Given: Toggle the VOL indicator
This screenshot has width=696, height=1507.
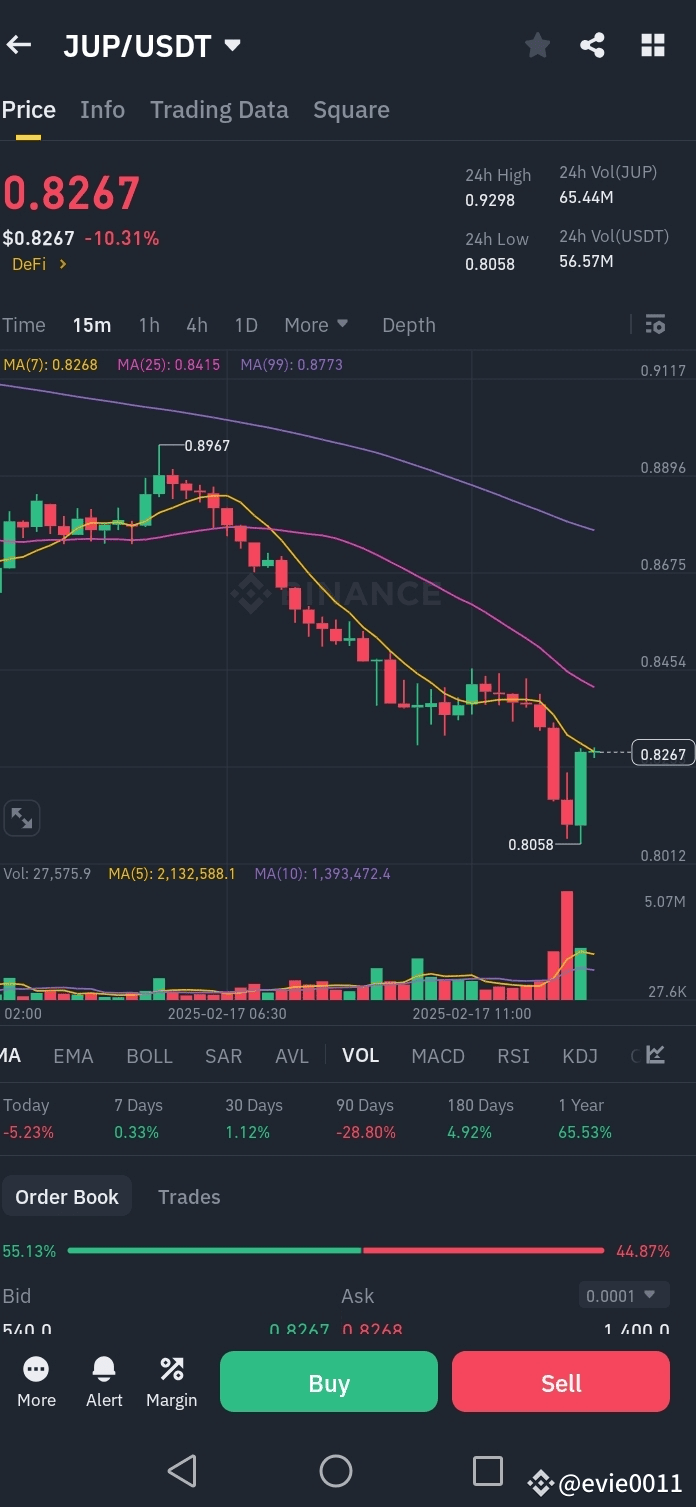Looking at the screenshot, I should 360,1055.
